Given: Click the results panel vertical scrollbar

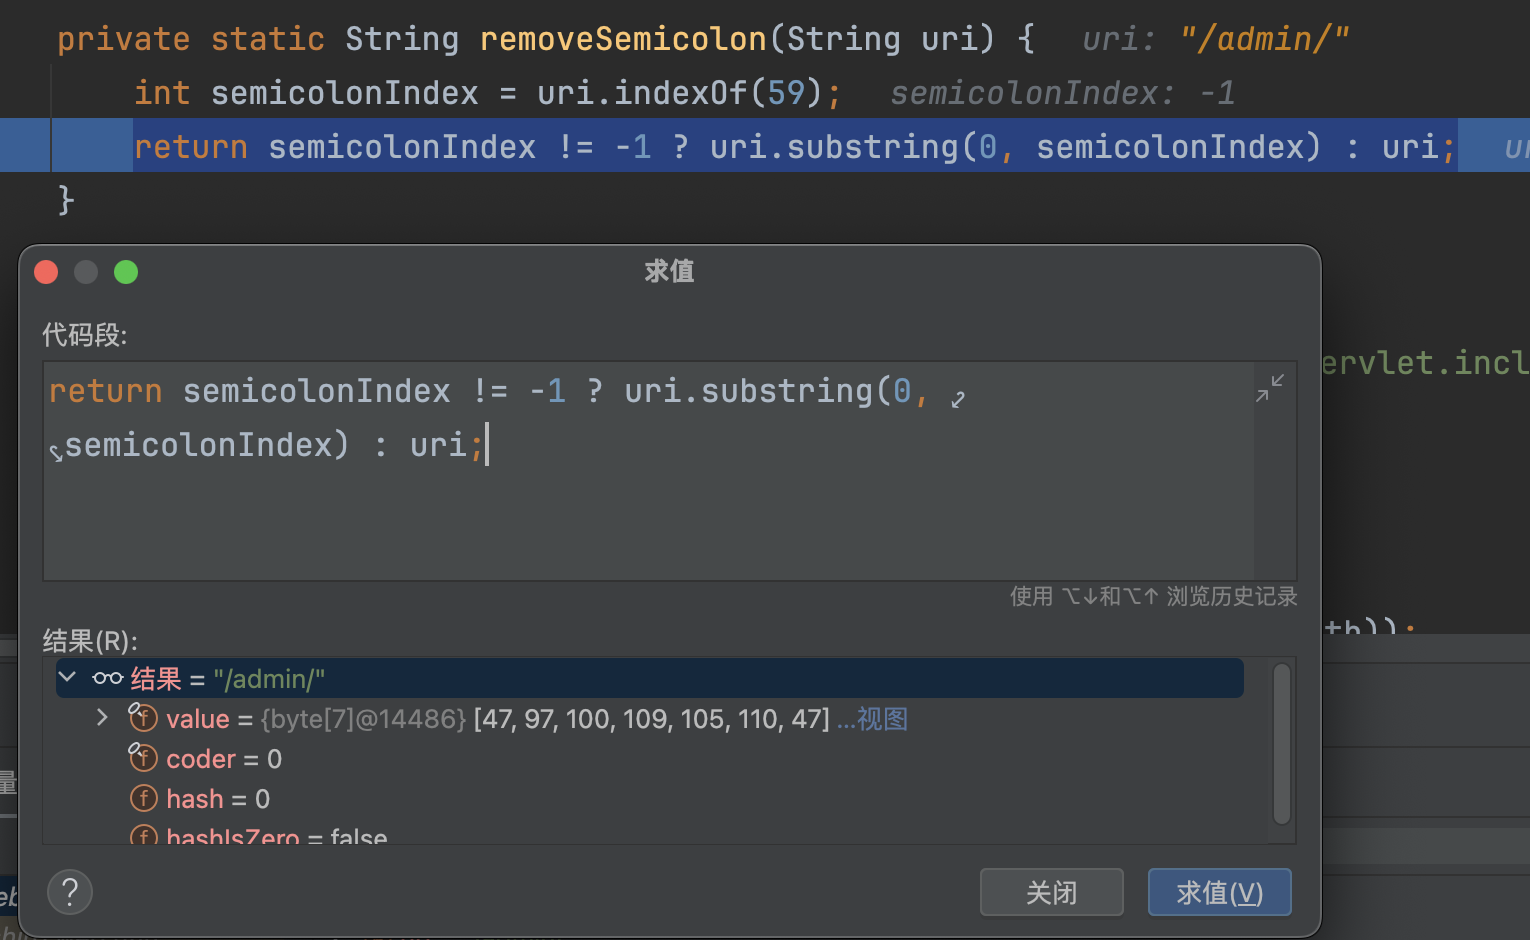Looking at the screenshot, I should 1281,742.
